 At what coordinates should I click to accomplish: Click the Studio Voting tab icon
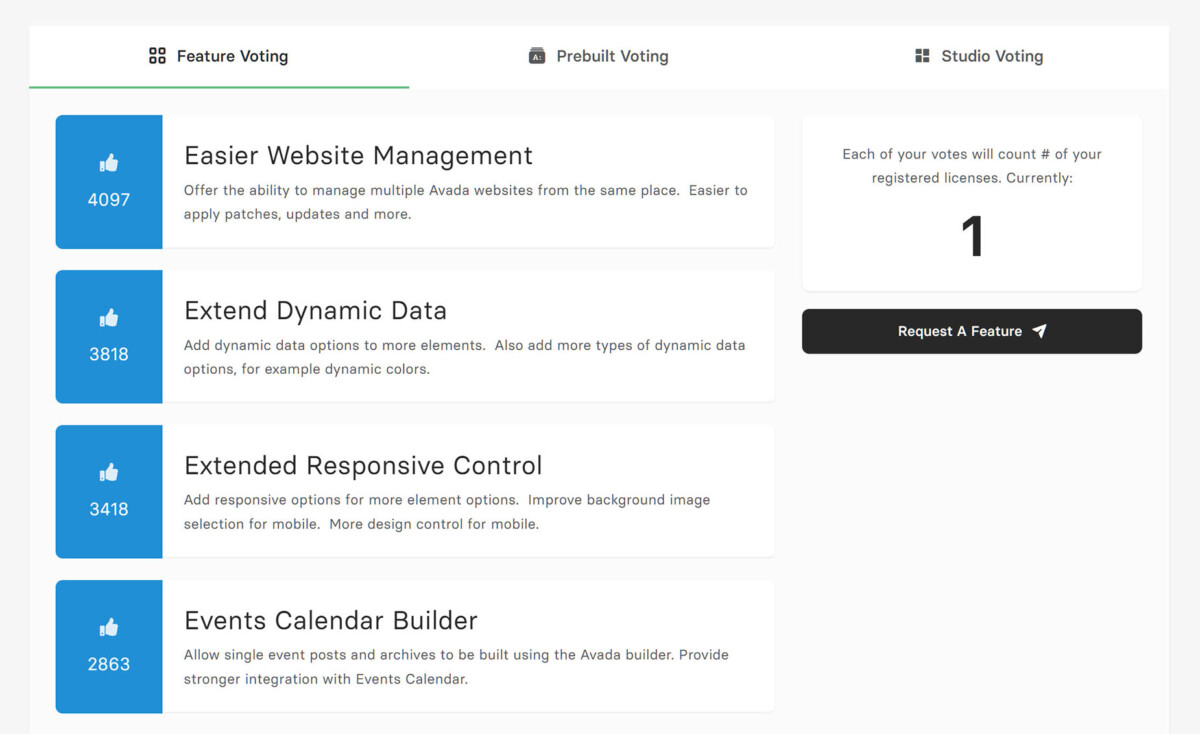922,56
